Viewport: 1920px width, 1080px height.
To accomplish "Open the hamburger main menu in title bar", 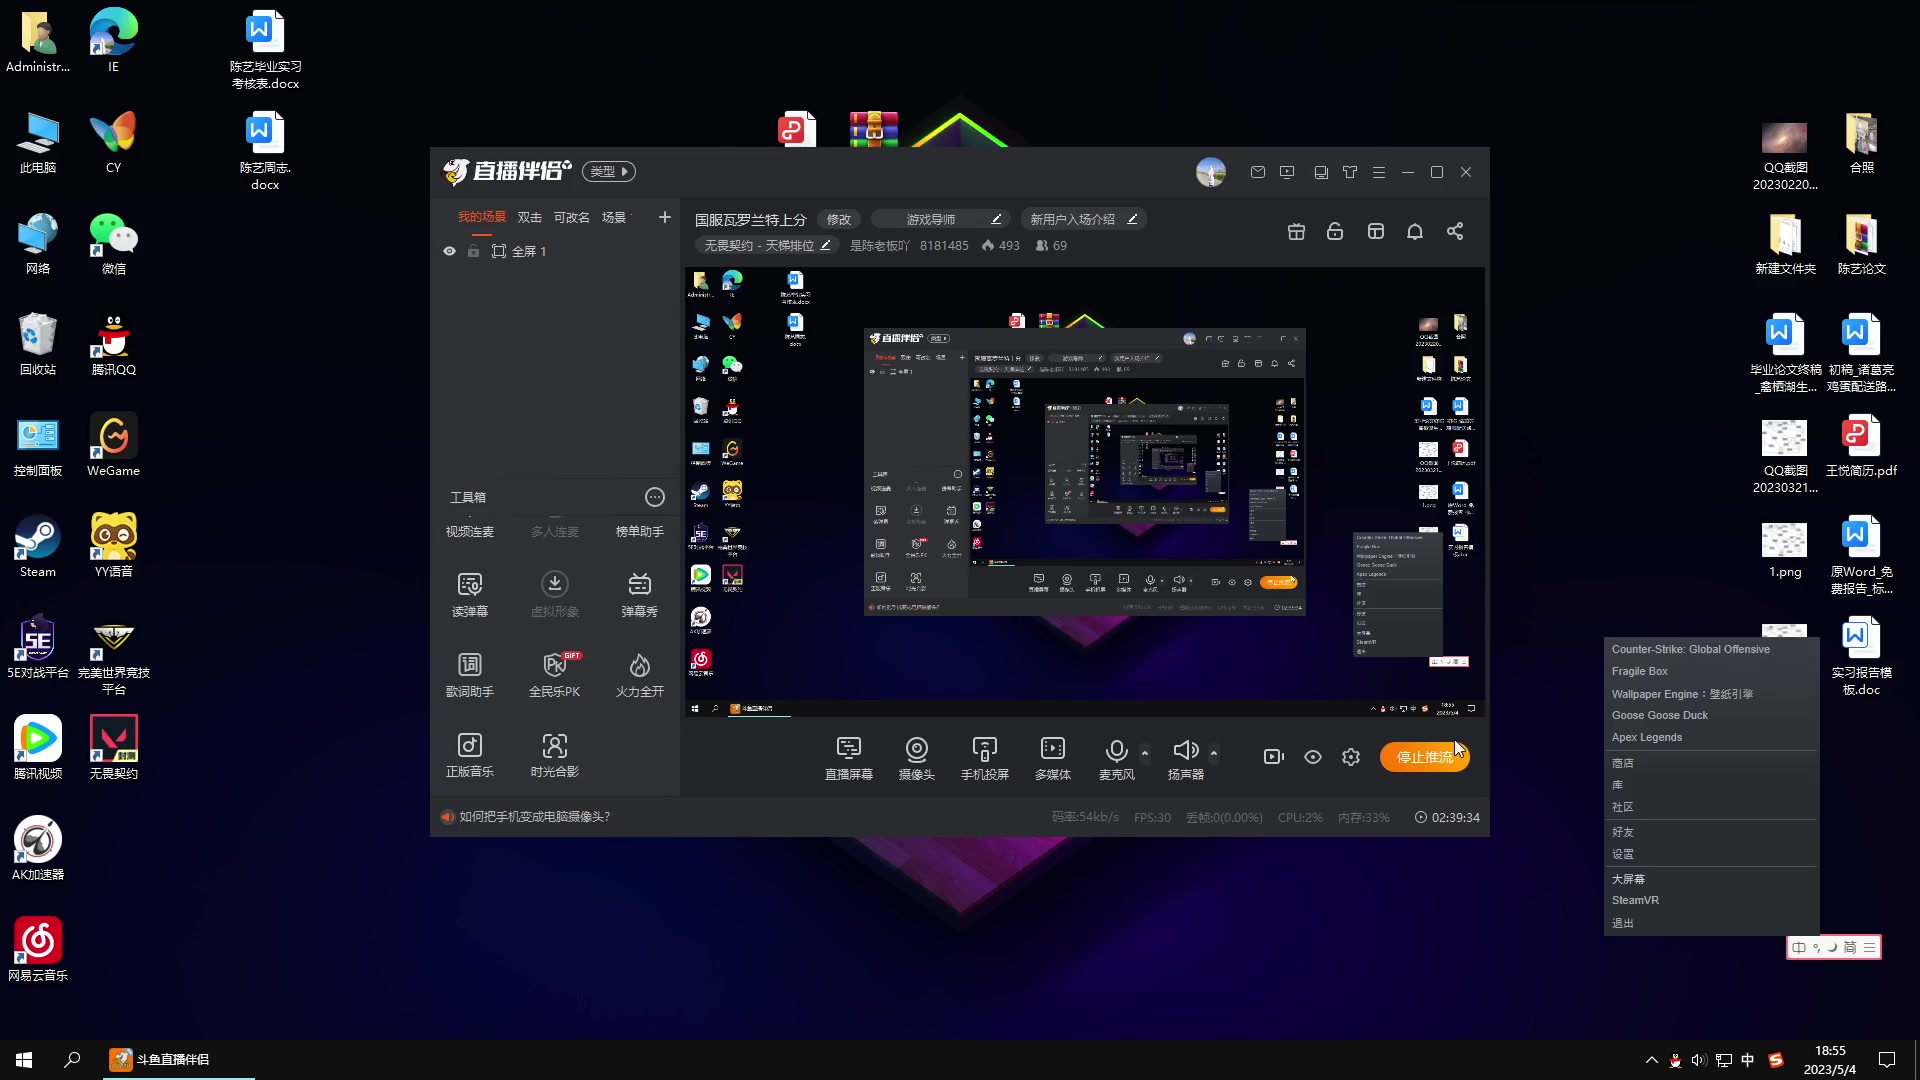I will tap(1379, 172).
